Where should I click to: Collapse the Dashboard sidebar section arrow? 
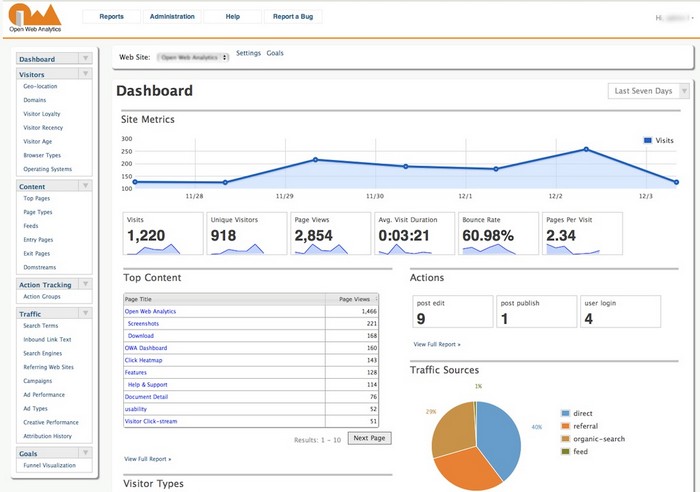(85, 58)
